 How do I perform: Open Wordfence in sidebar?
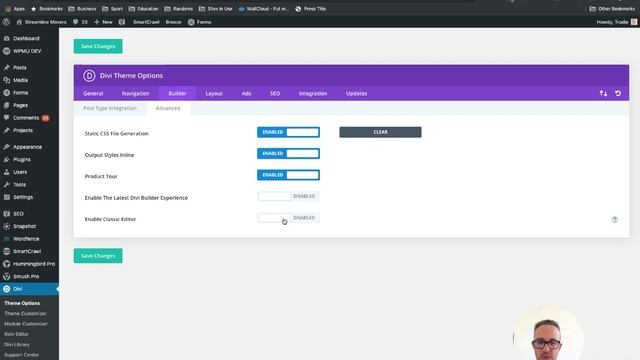[x=26, y=239]
